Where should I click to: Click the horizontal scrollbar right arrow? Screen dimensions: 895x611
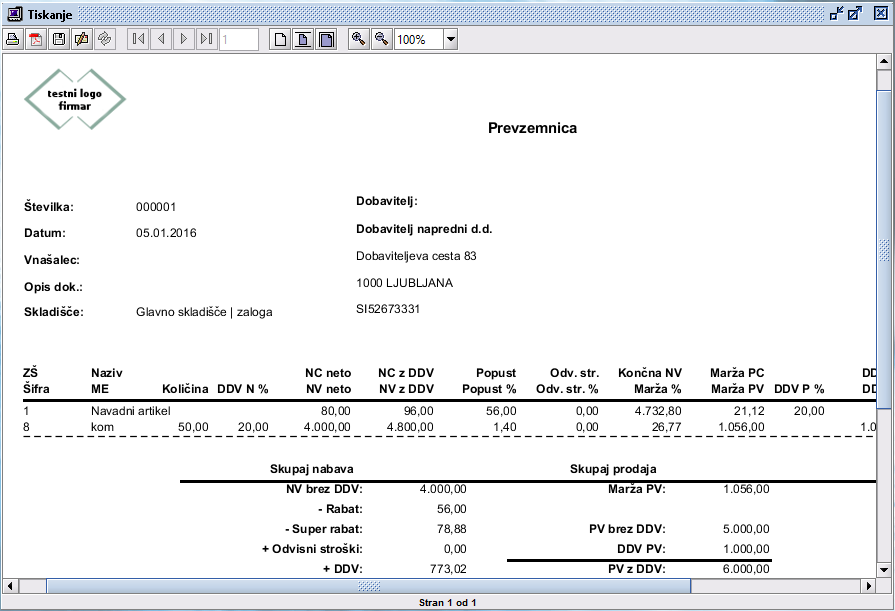tap(867, 585)
